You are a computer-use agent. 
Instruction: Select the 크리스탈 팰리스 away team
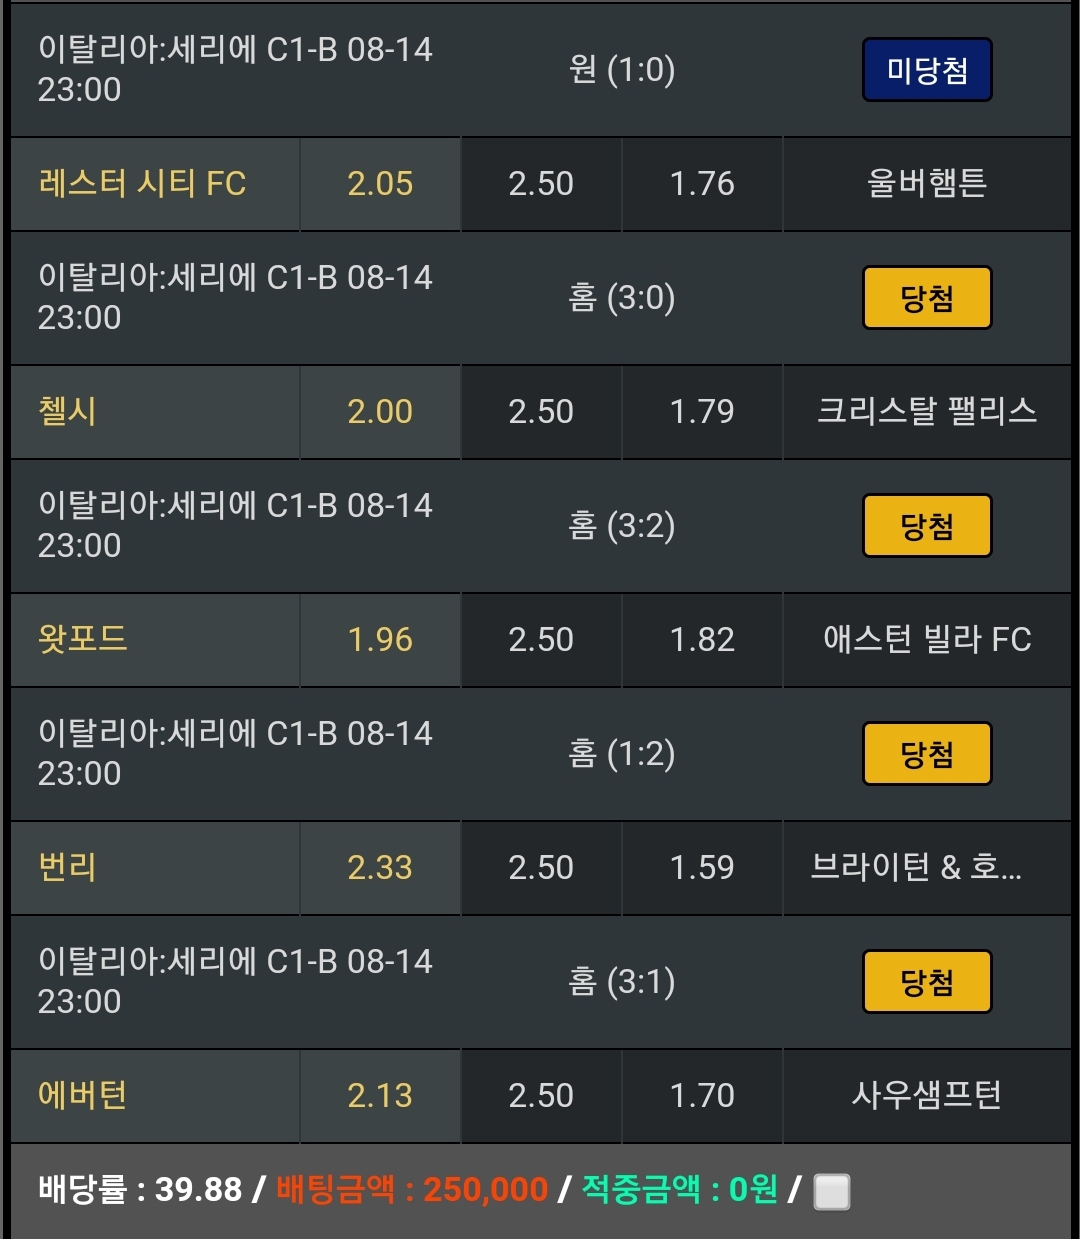(926, 412)
